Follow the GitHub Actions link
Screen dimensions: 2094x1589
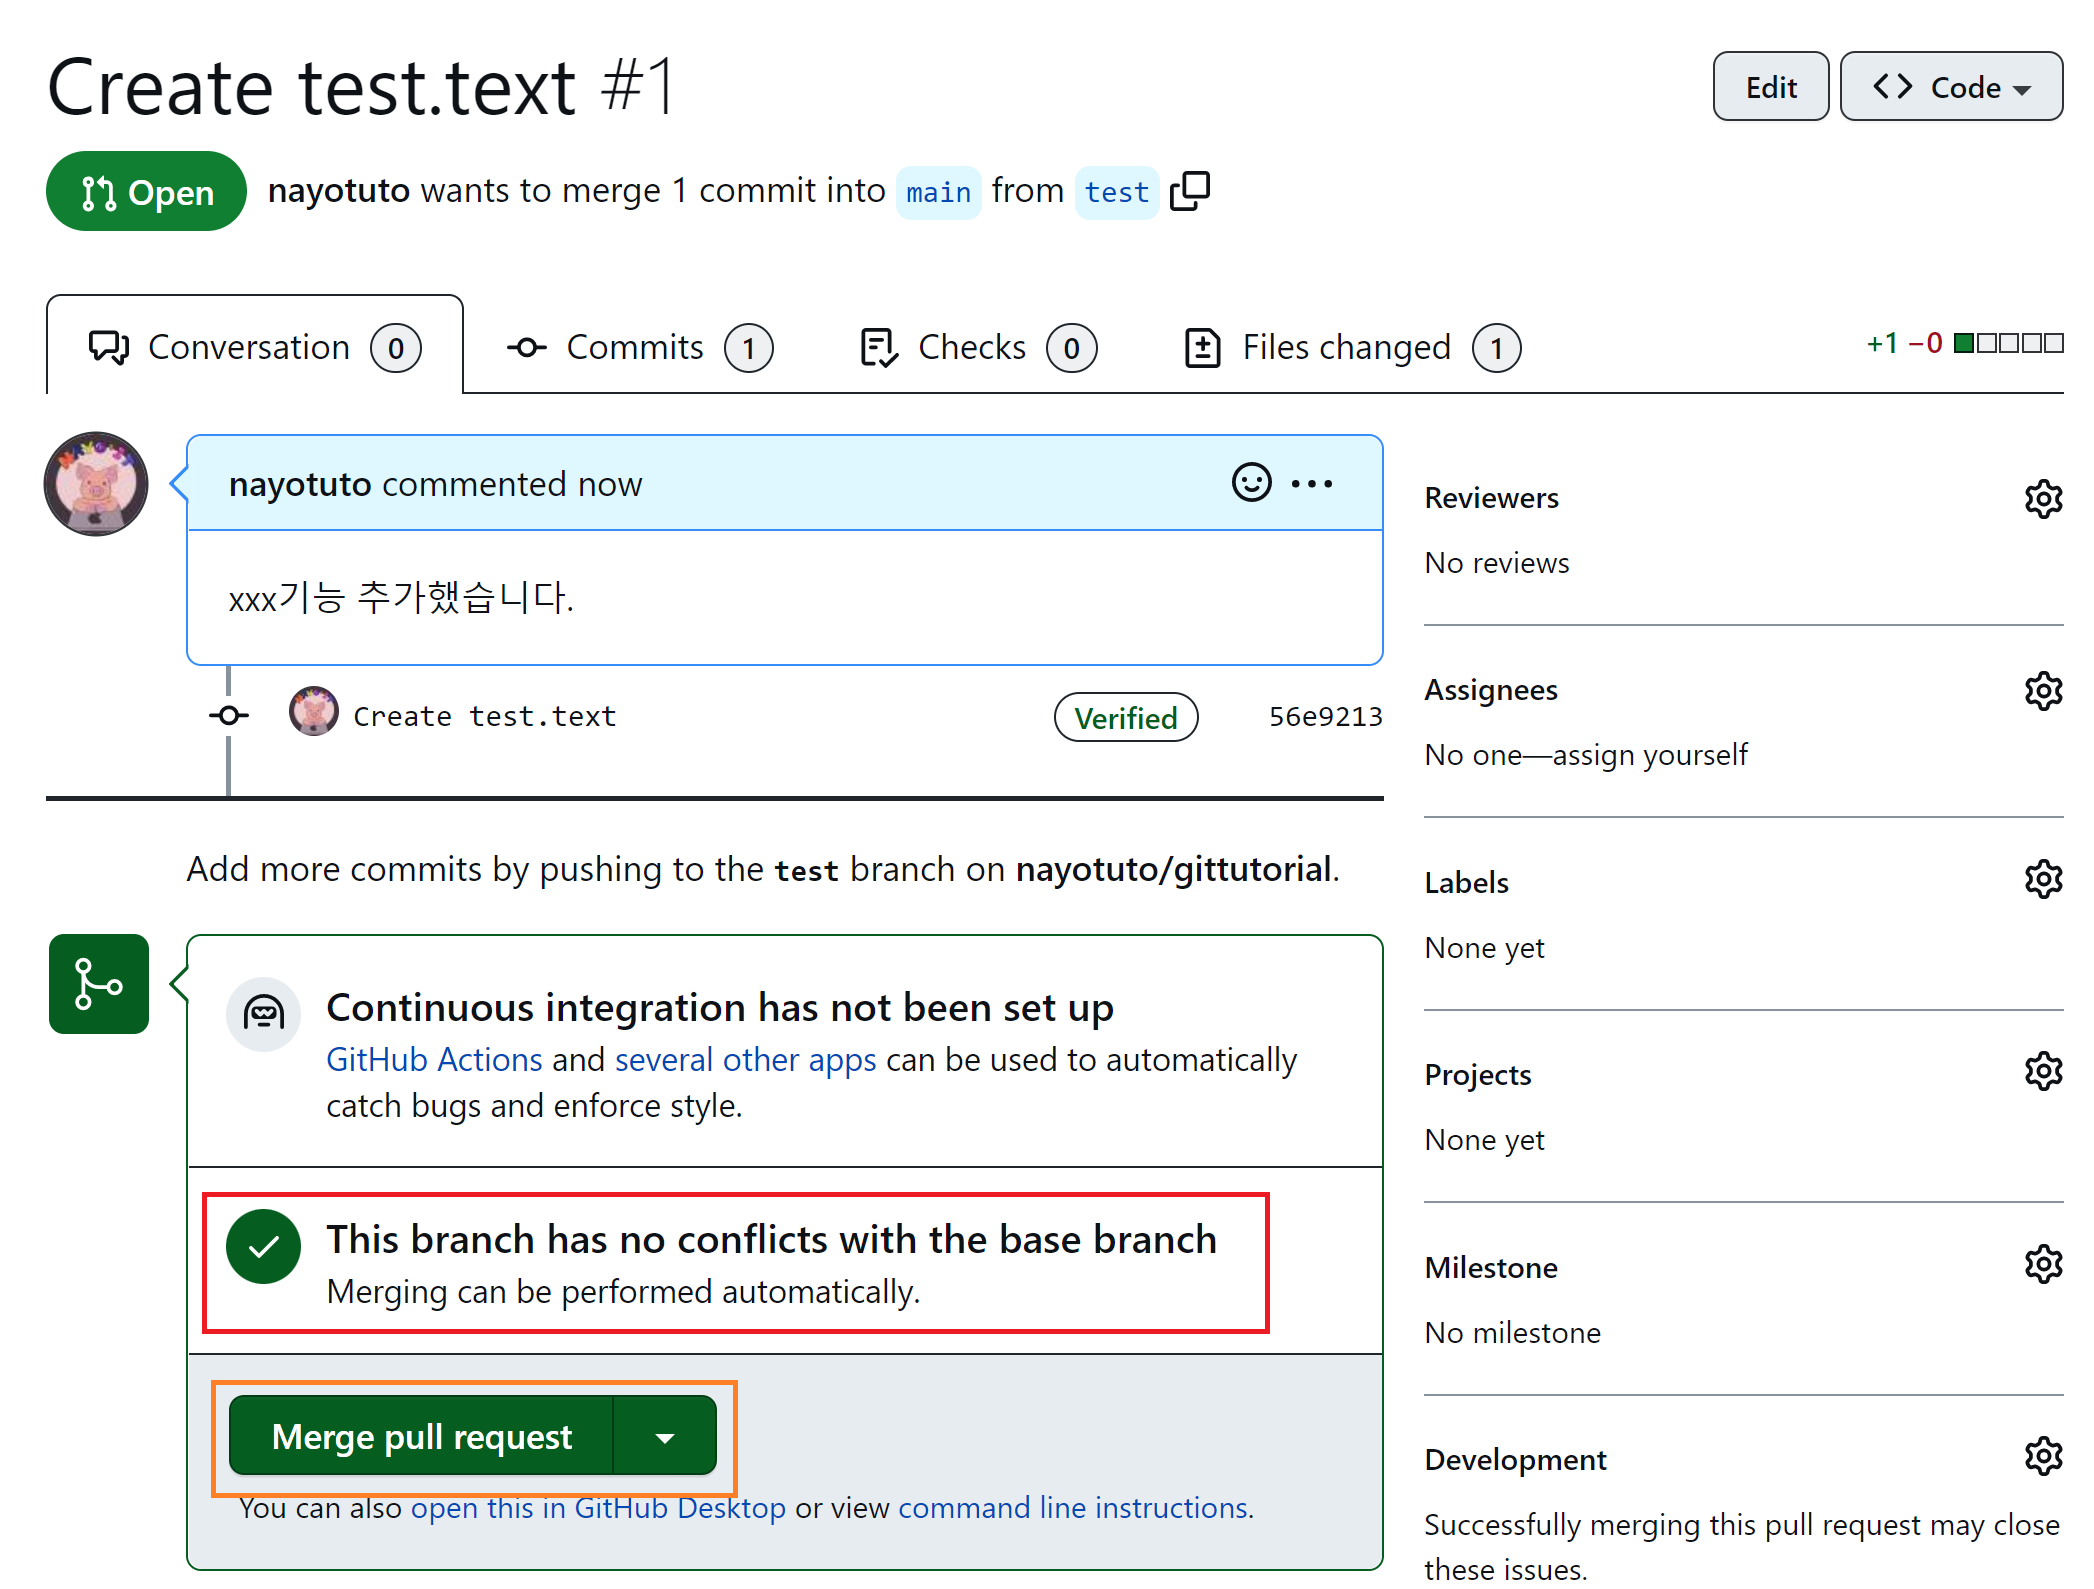tap(434, 1059)
